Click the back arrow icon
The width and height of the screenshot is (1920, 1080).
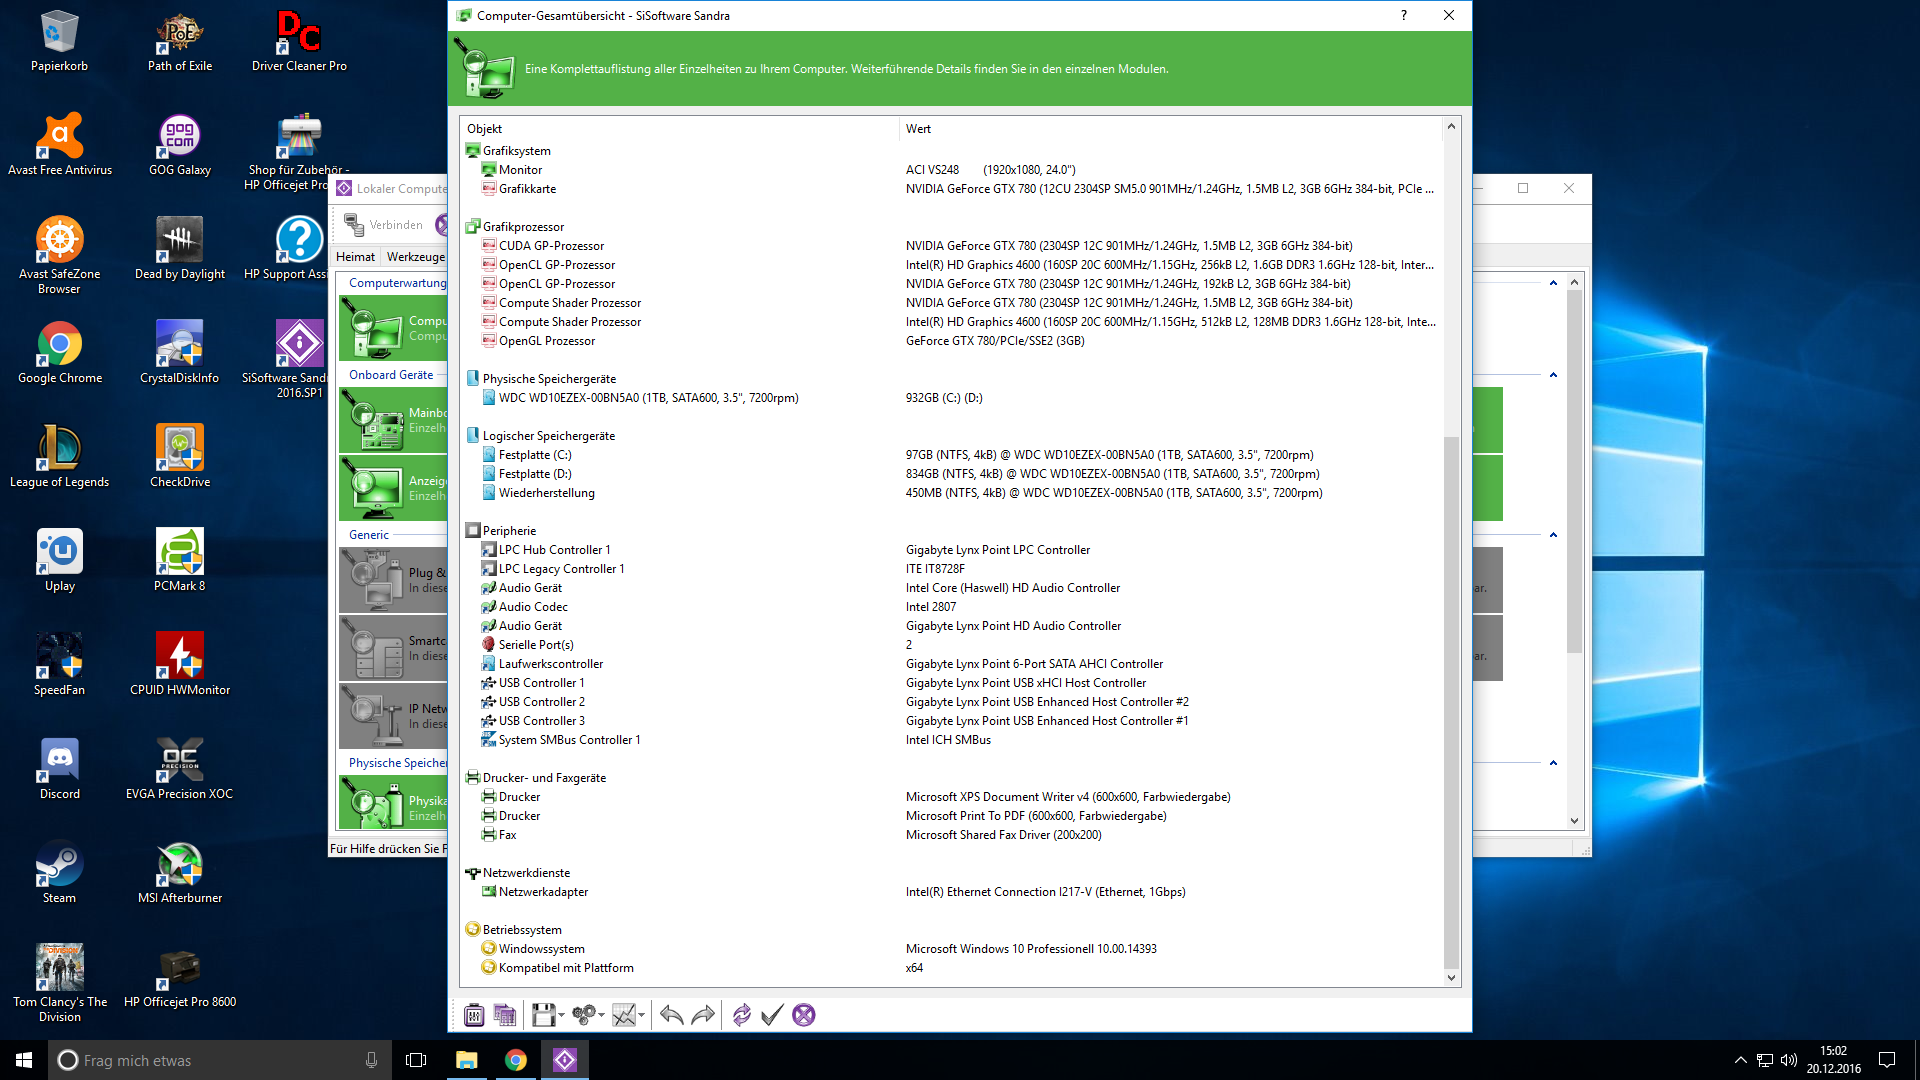671,1015
